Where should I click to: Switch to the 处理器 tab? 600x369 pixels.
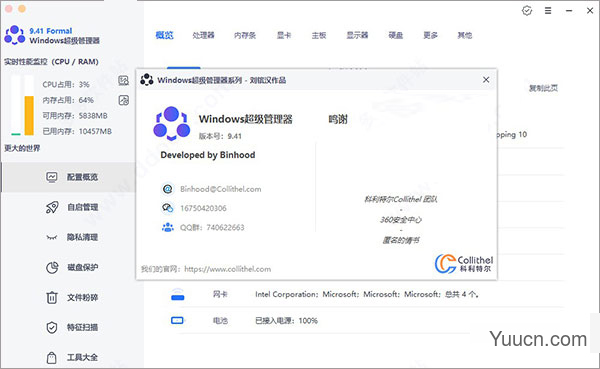tap(203, 35)
